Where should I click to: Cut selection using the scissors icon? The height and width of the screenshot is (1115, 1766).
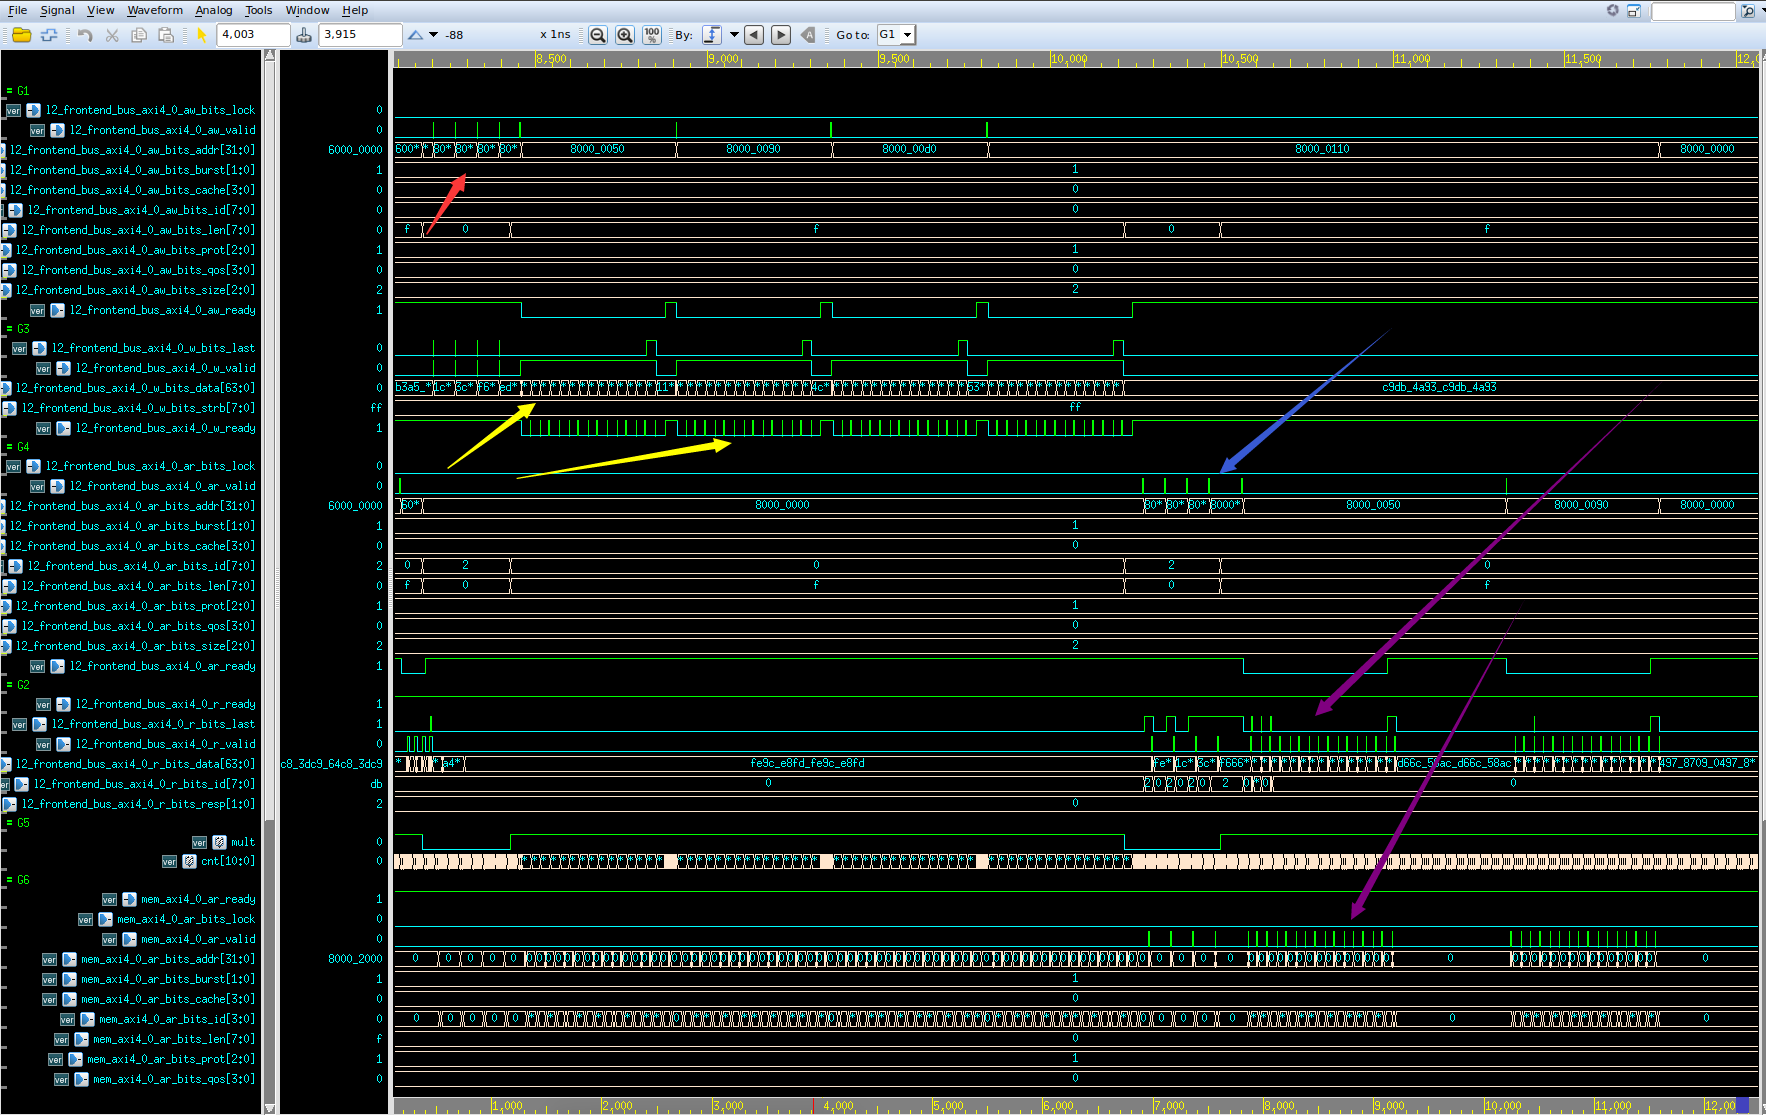pyautogui.click(x=112, y=35)
